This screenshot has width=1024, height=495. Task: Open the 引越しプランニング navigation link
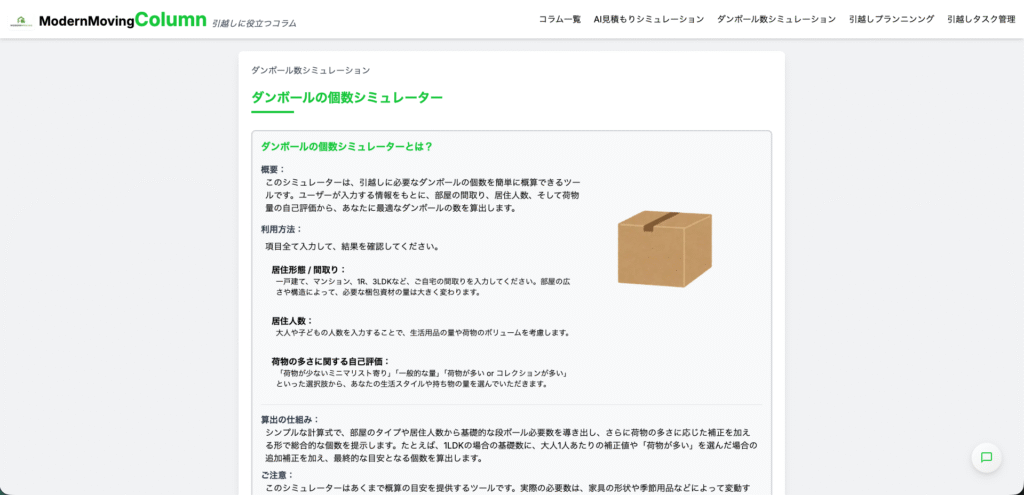[x=891, y=19]
